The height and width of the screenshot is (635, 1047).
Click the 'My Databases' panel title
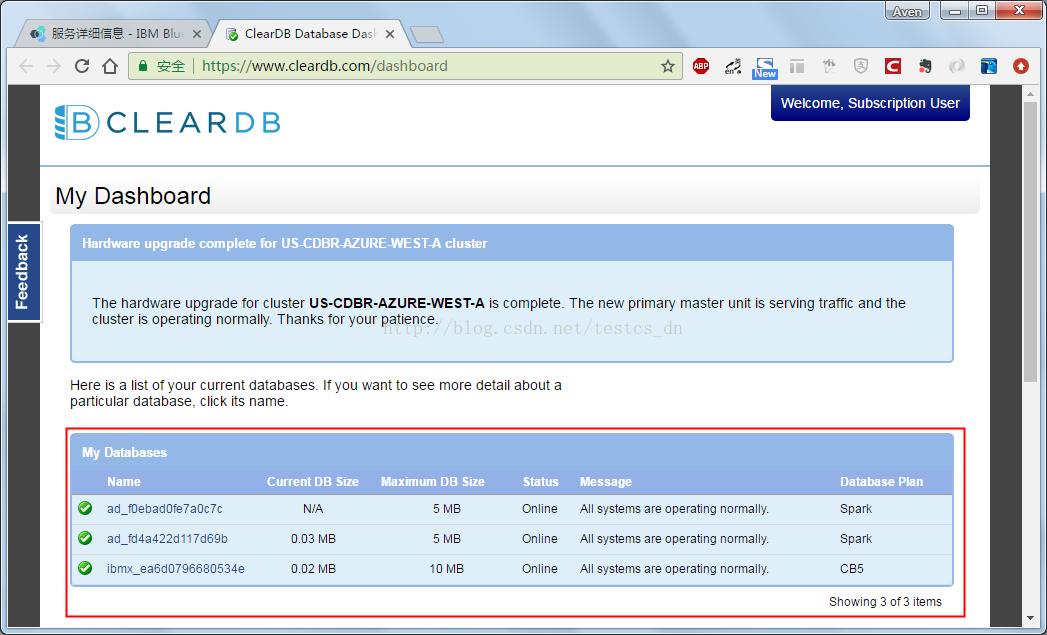coord(124,452)
